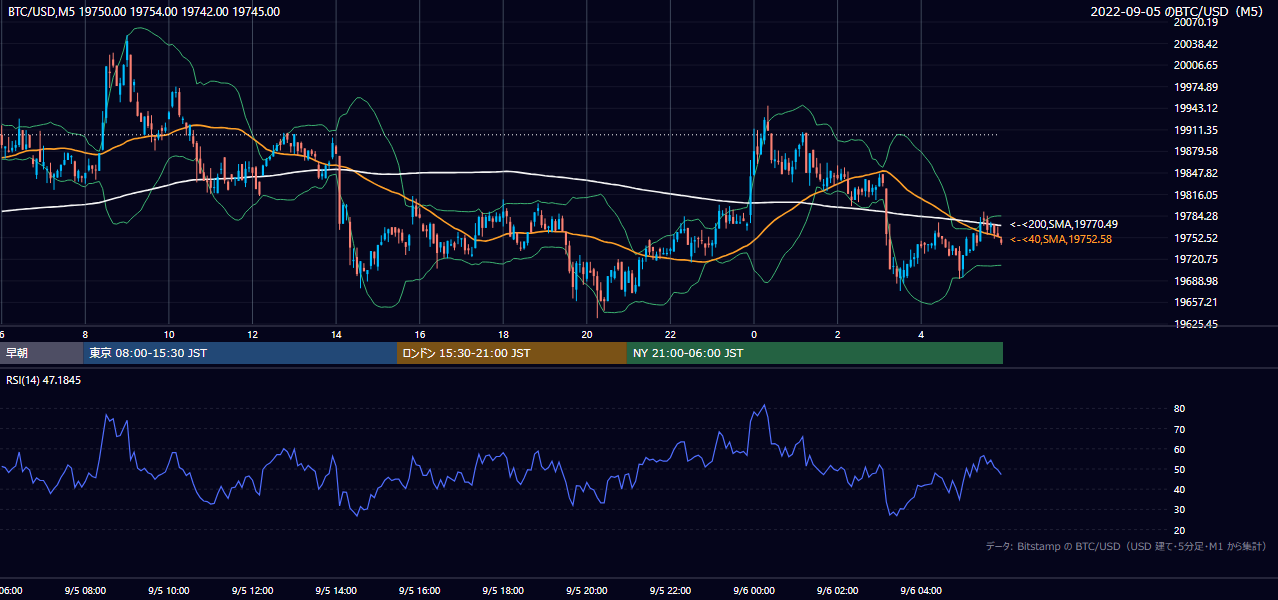The width and height of the screenshot is (1278, 600).
Task: Select the 早朝 session band
Action: [x=41, y=353]
